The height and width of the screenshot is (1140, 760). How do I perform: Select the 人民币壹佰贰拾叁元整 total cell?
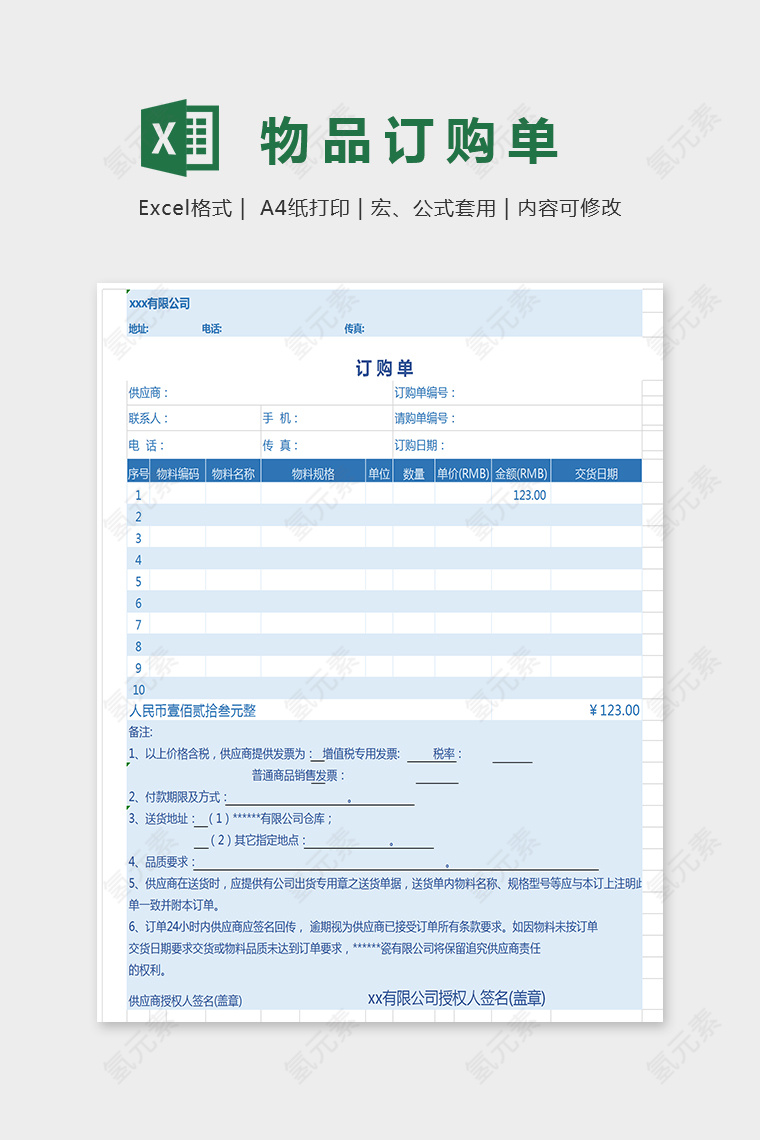[x=193, y=710]
